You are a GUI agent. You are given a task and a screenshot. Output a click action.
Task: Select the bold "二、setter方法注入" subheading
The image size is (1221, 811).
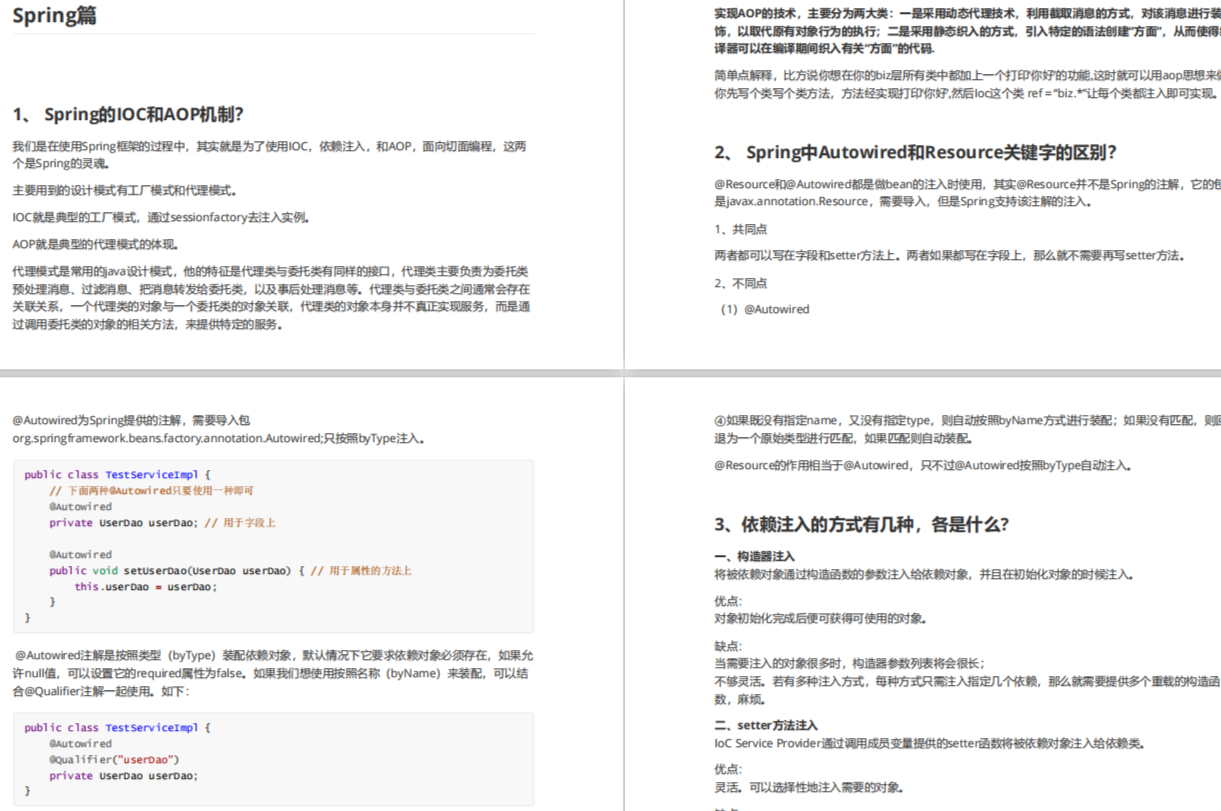click(766, 725)
